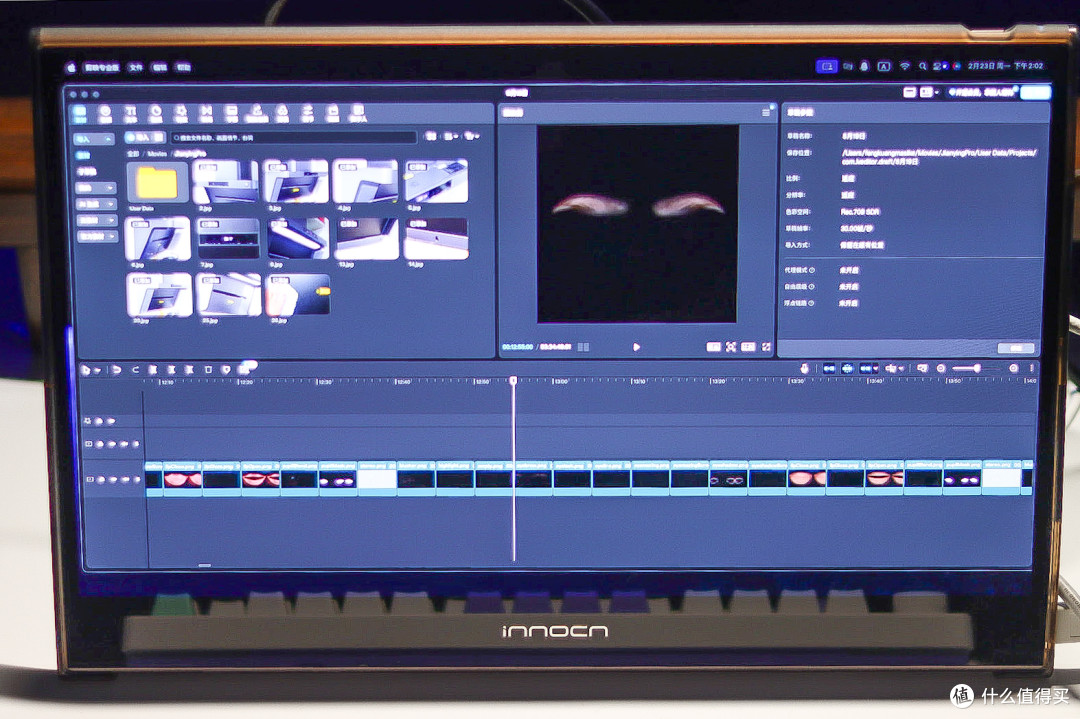Click the Movies breadcrumb

157,154
